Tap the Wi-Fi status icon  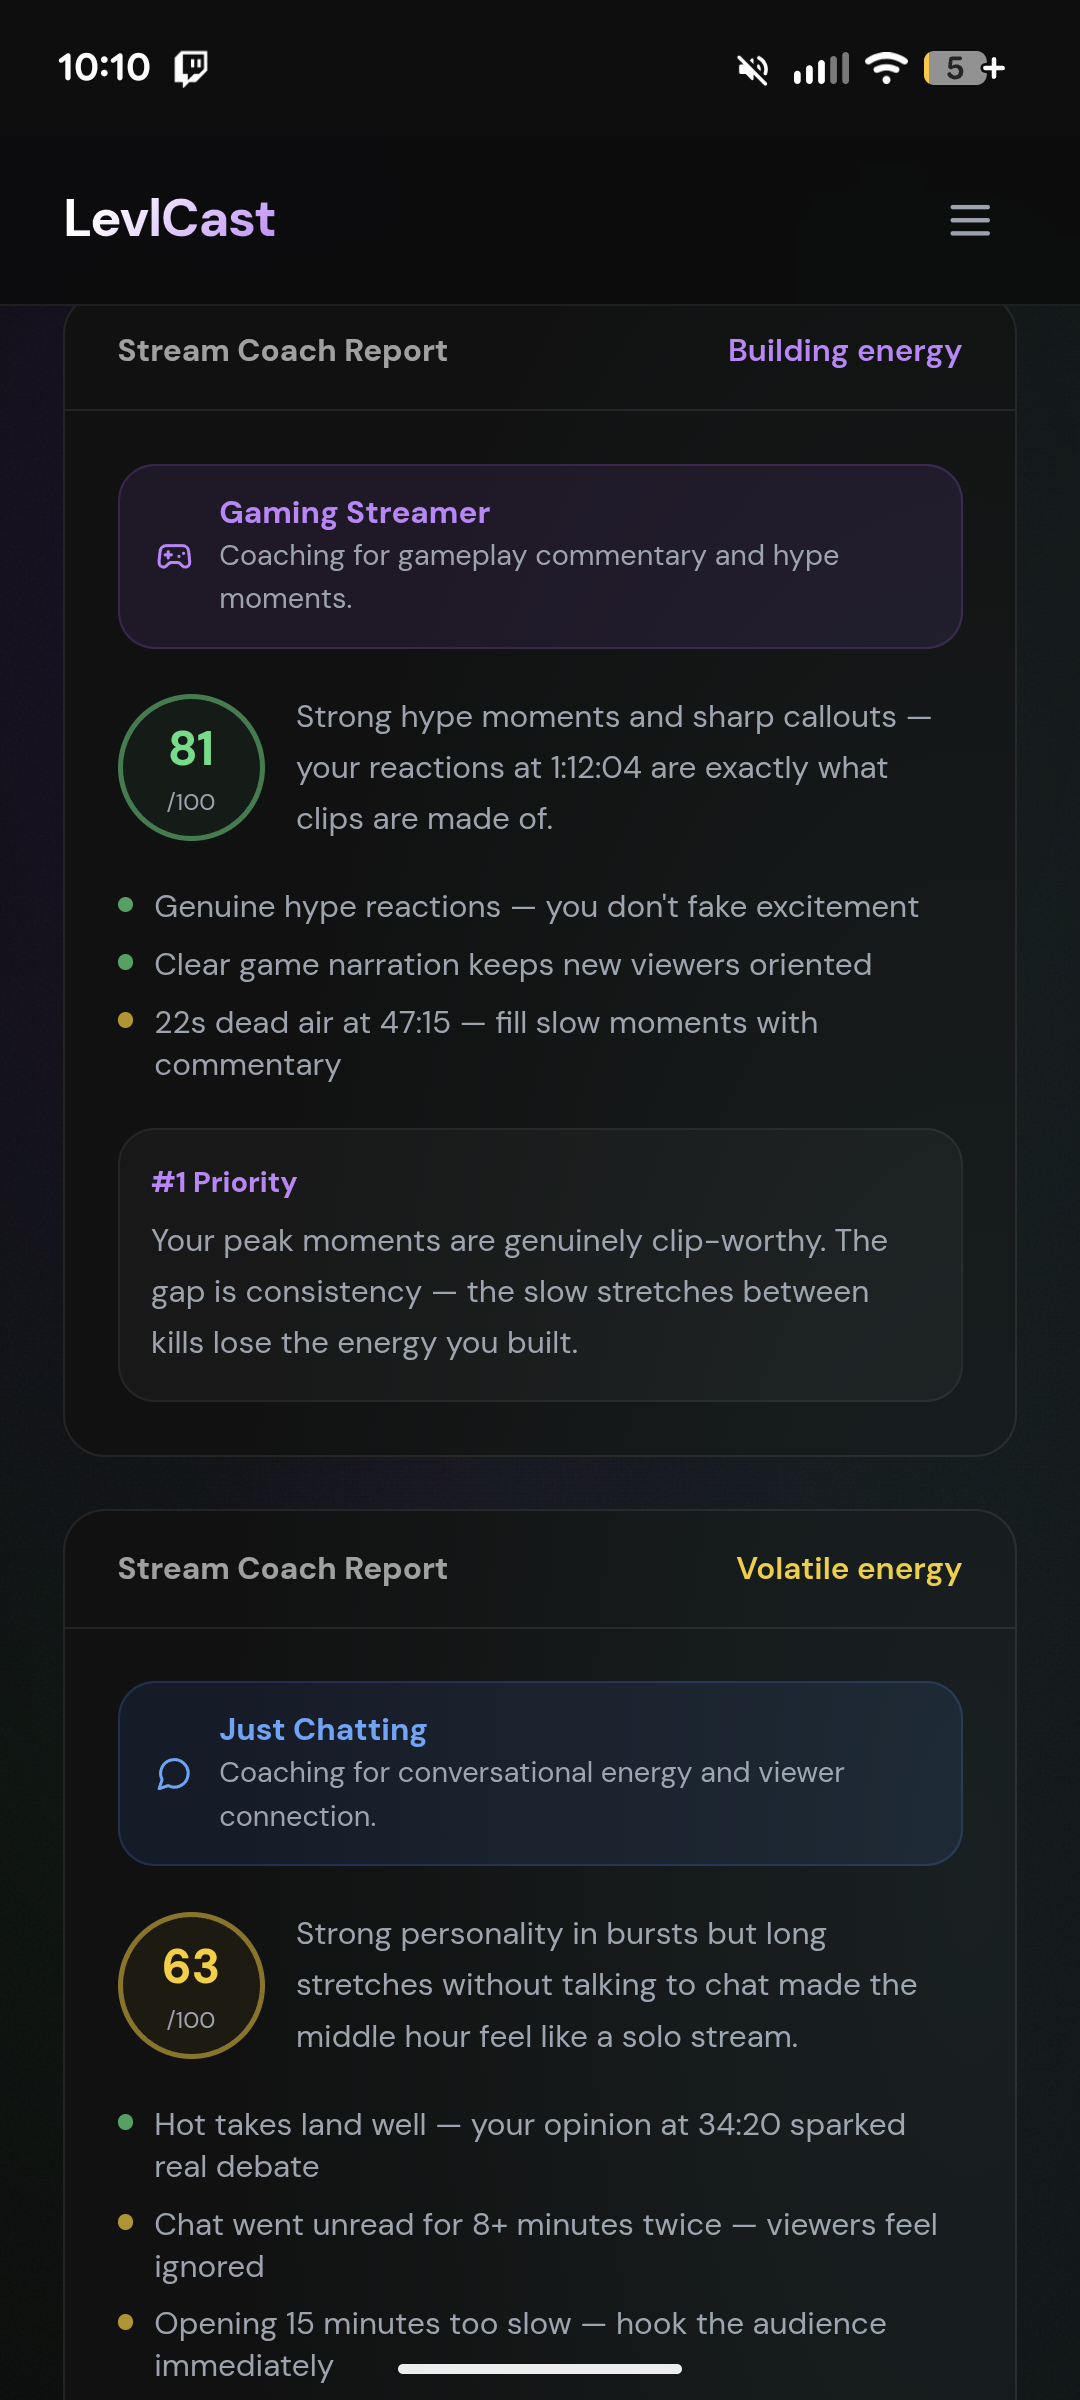[886, 68]
